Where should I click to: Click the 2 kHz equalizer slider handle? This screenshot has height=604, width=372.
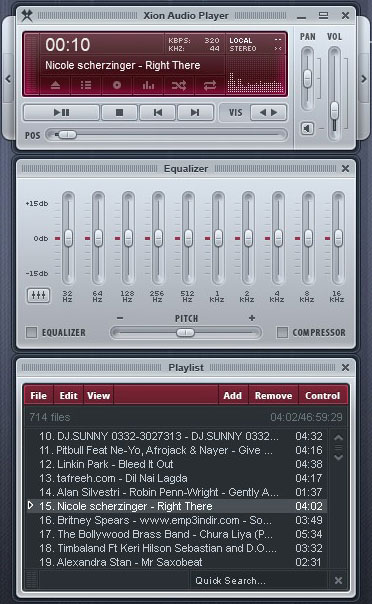(x=248, y=238)
